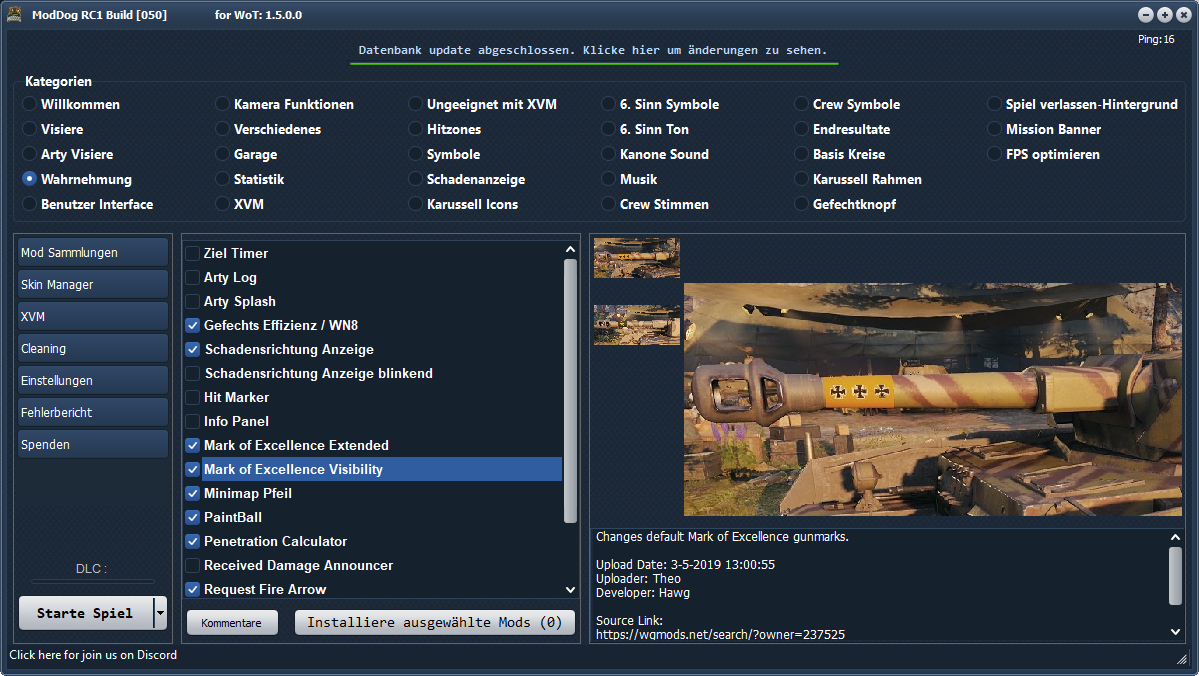Viewport: 1199px width, 676px height.
Task: Close the ModDog window
Action: [1184, 15]
